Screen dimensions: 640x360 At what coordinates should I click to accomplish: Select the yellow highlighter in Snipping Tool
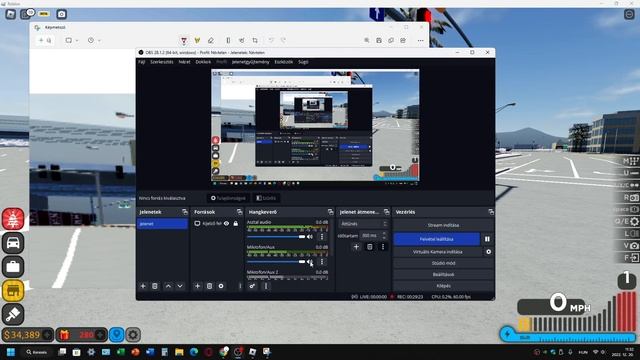click(x=198, y=40)
